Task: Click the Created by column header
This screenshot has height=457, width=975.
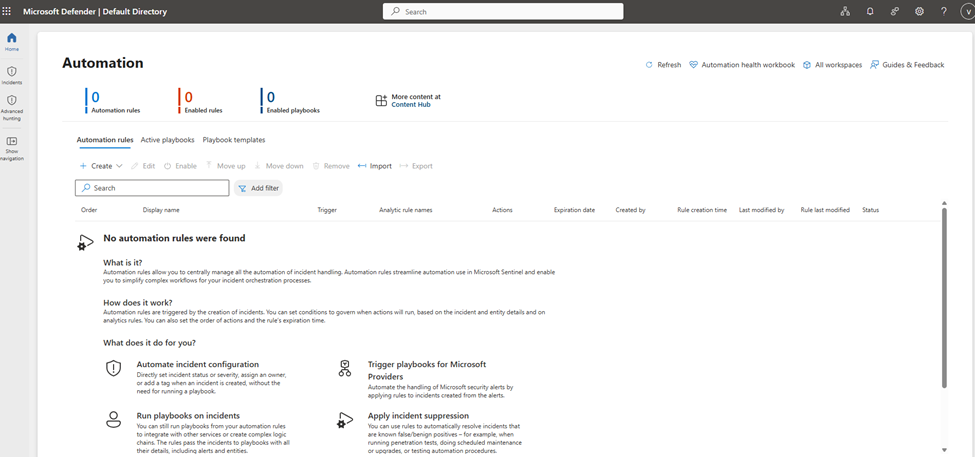Action: tap(631, 210)
